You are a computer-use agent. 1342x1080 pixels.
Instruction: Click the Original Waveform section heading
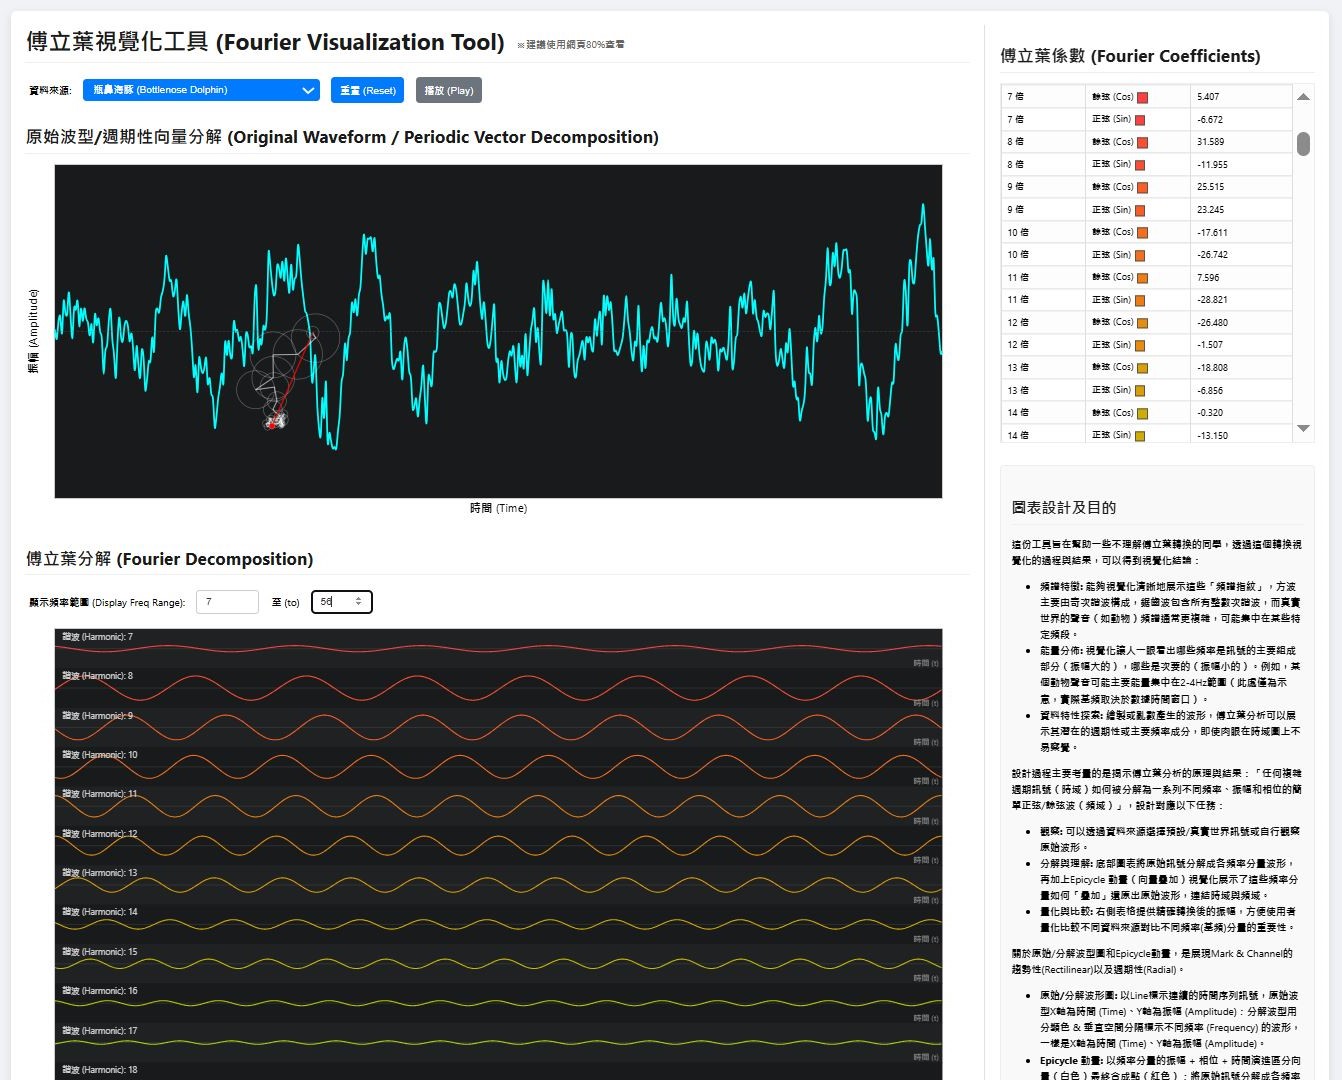tap(342, 137)
